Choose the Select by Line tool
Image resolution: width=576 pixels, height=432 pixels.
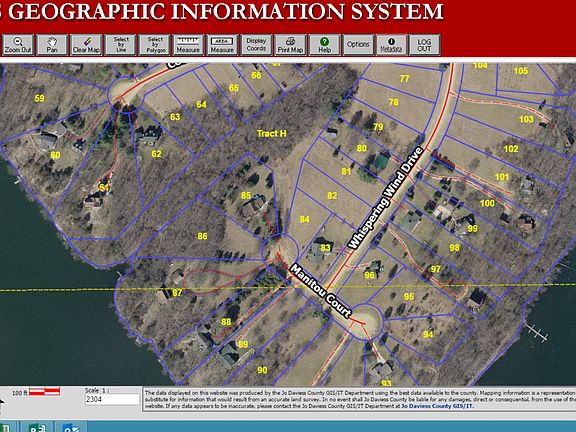(x=120, y=45)
